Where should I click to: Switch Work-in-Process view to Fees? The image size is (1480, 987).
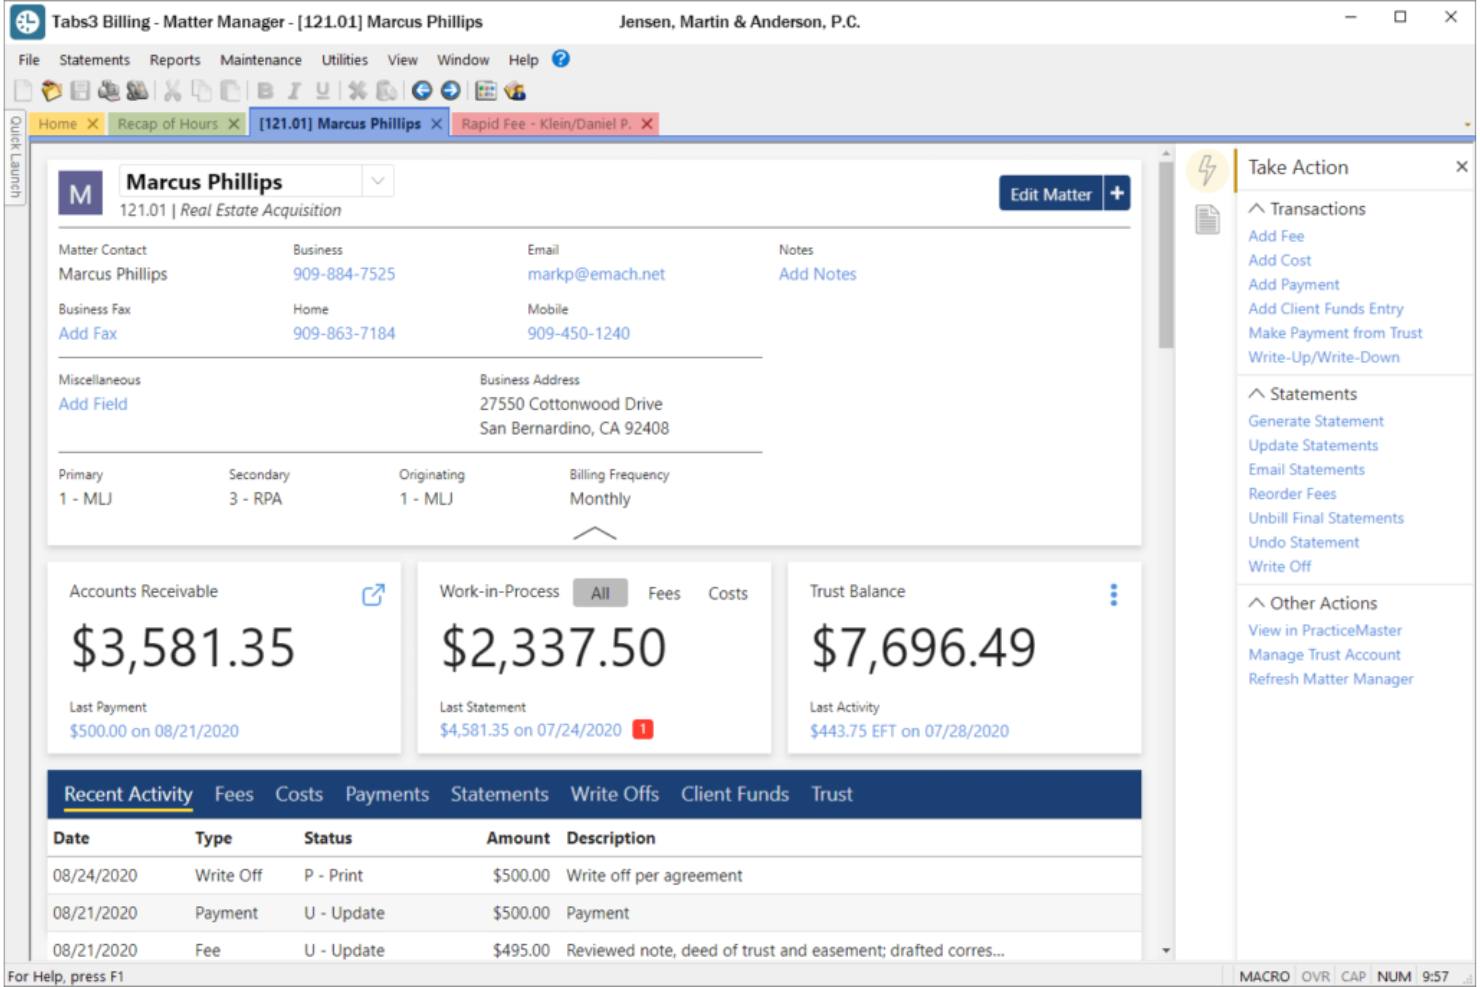point(663,593)
